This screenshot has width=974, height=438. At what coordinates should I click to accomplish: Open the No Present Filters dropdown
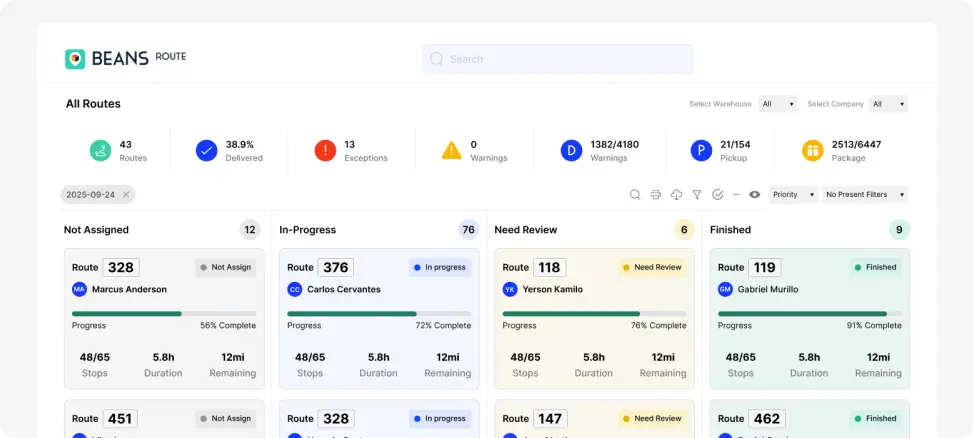click(865, 195)
